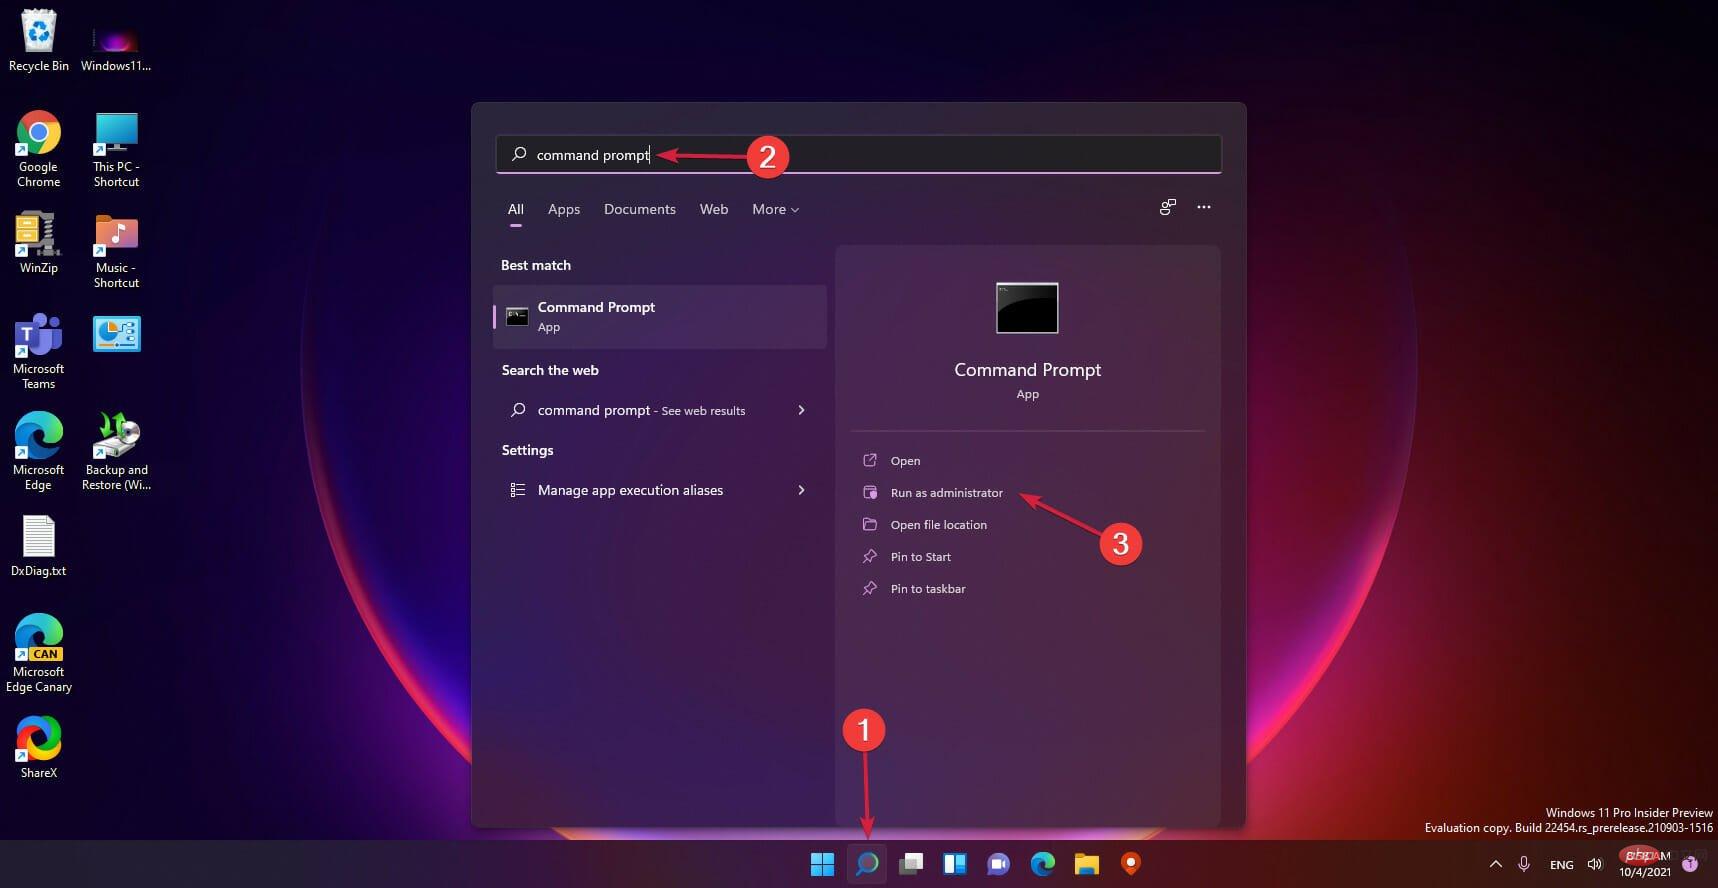Open the Control Panel desktop icon
Viewport: 1718px width, 888px height.
(116, 334)
